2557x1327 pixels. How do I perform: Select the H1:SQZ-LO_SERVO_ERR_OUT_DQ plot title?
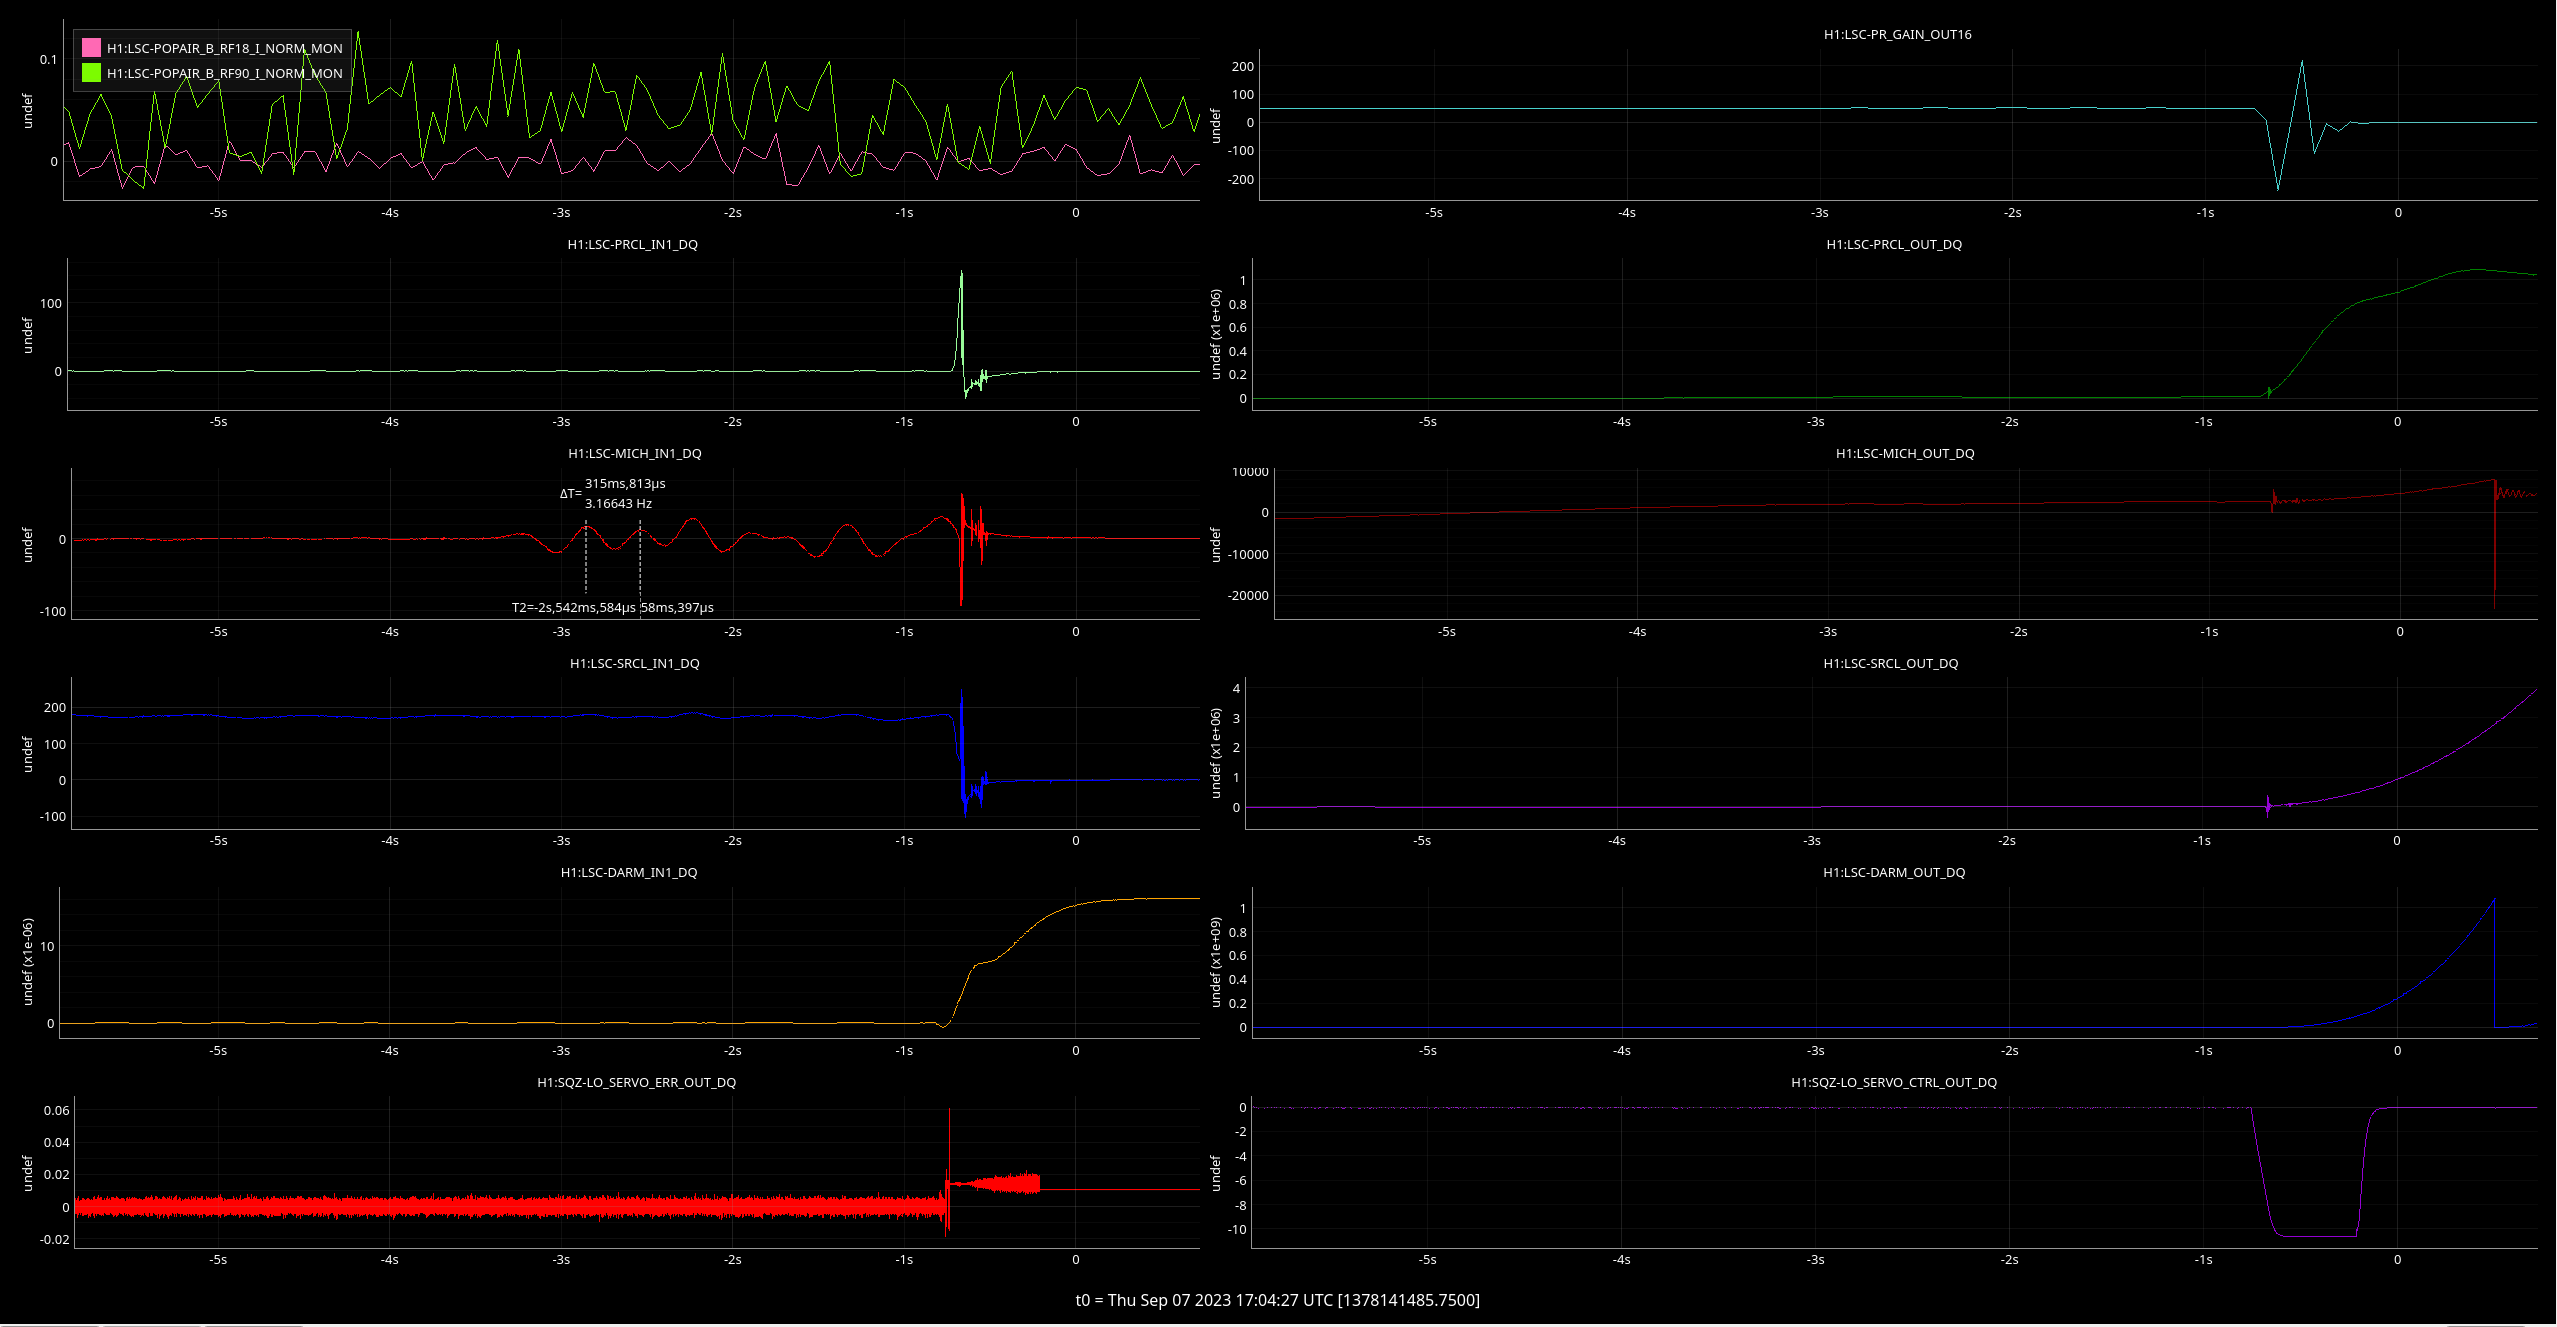click(x=636, y=1082)
